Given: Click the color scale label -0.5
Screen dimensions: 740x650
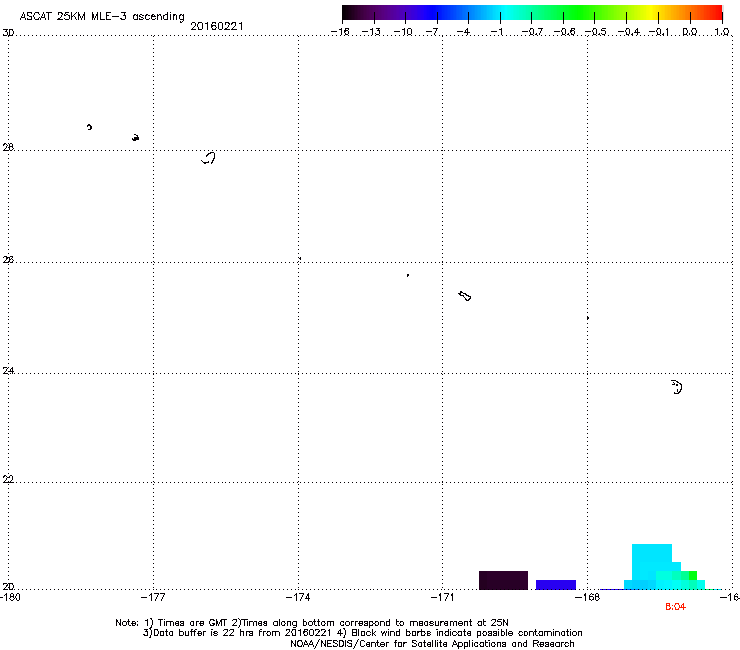Looking at the screenshot, I should point(595,32).
